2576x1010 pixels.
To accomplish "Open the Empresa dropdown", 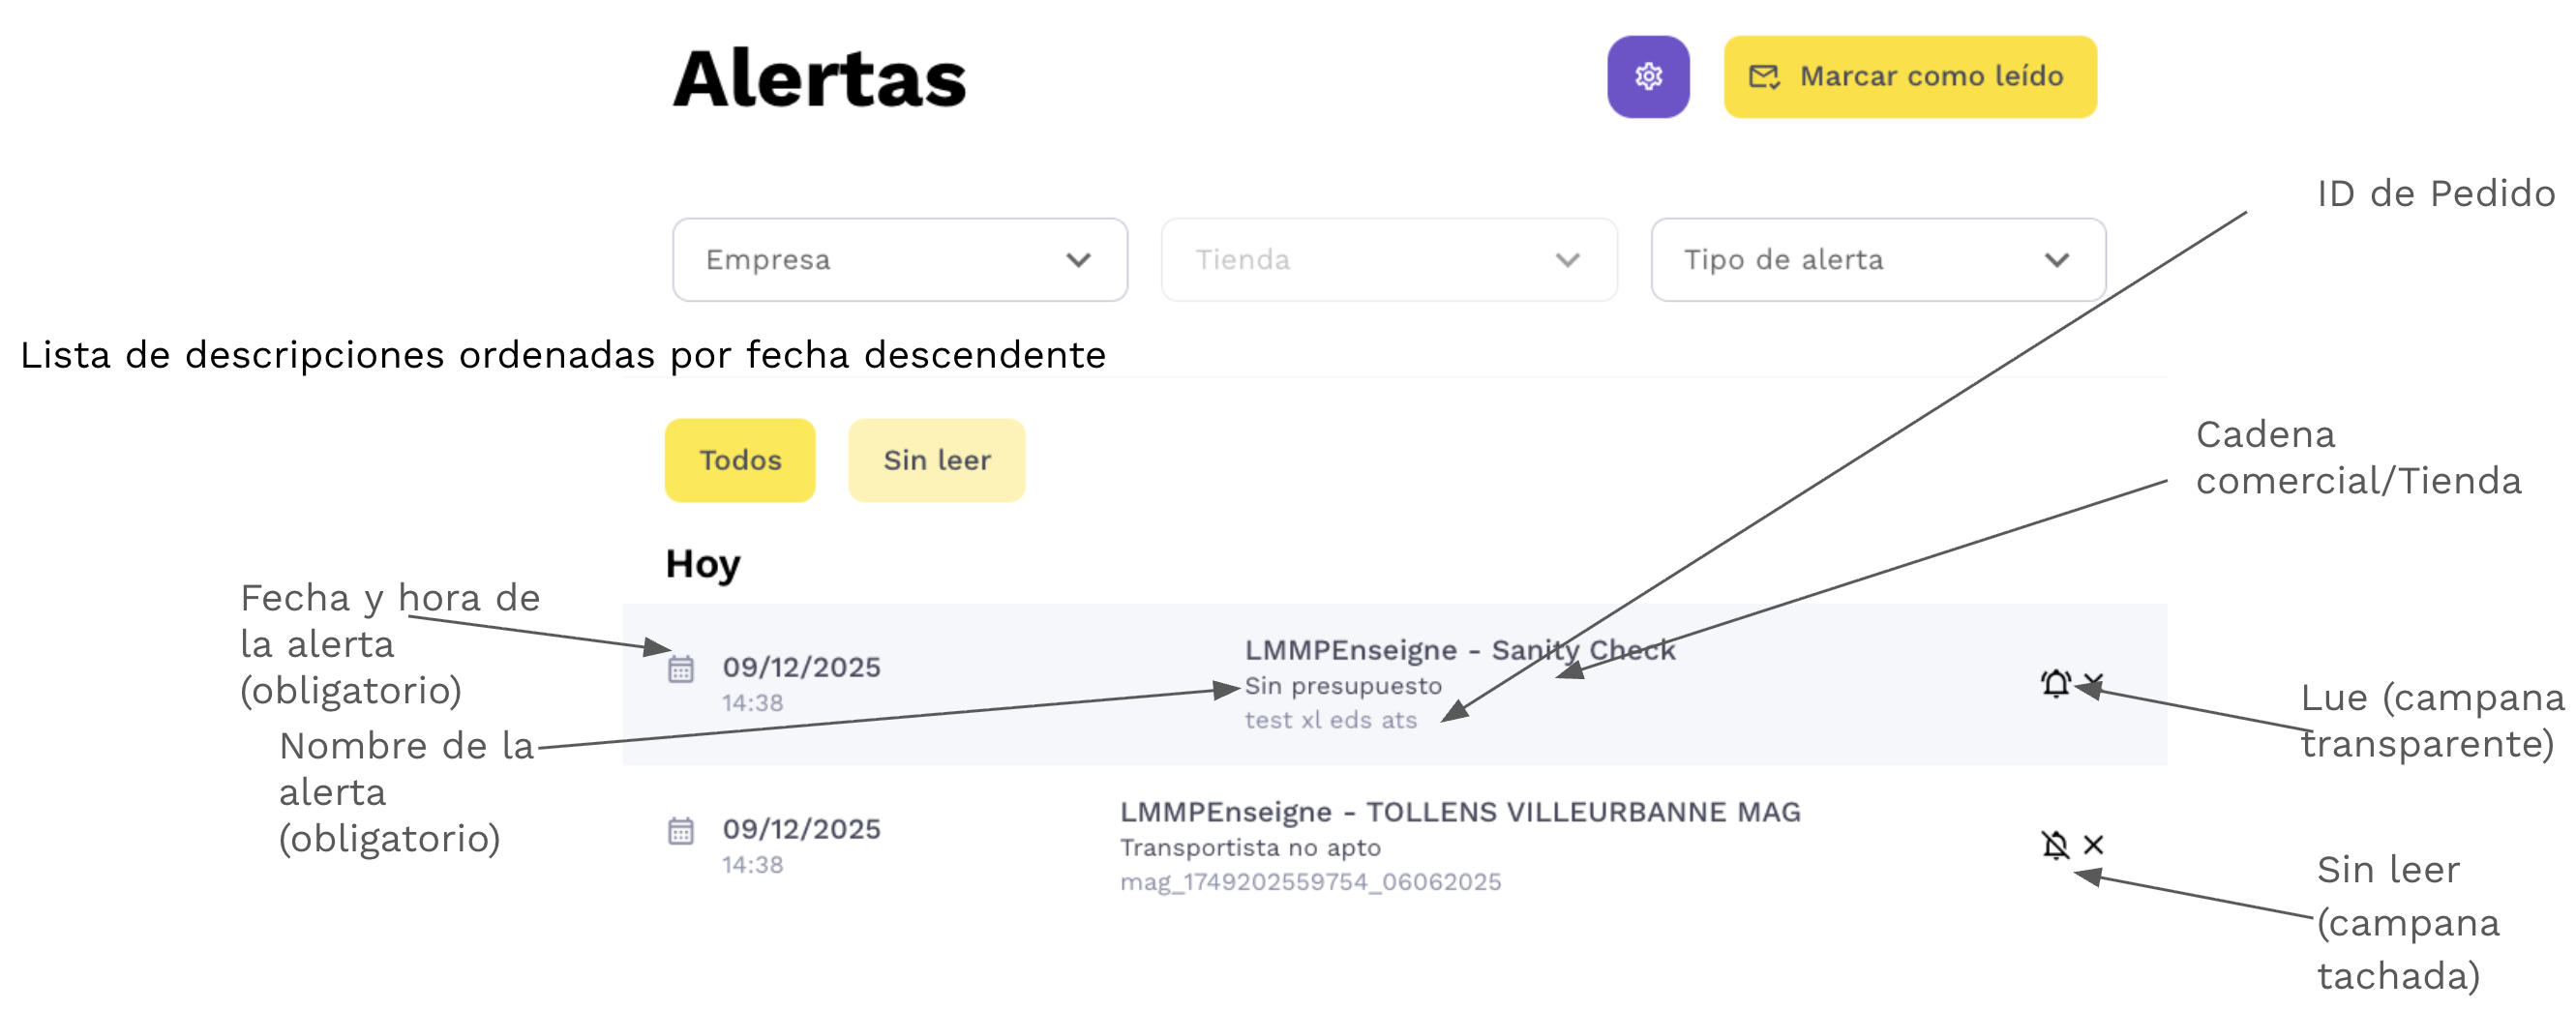I will coord(899,260).
